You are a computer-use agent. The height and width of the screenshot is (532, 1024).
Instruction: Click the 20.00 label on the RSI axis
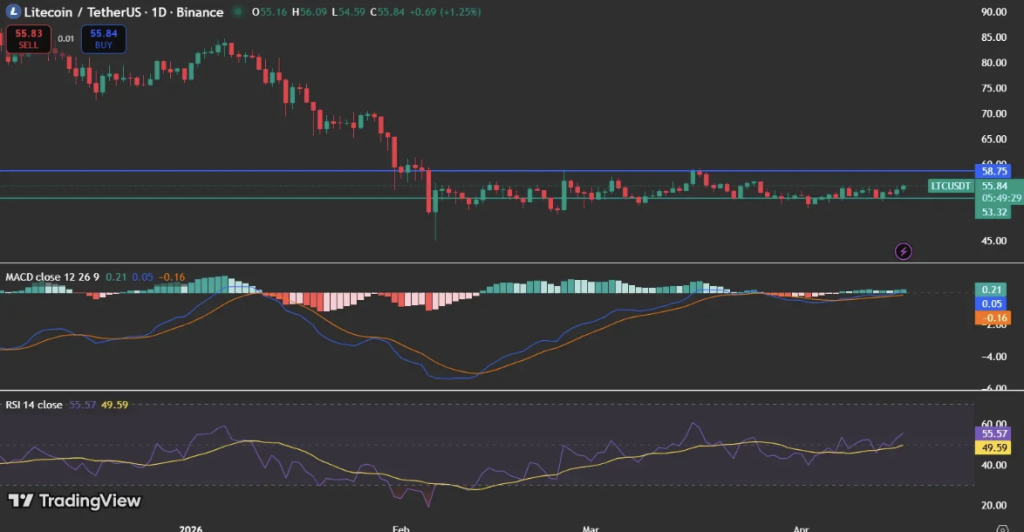pyautogui.click(x=994, y=505)
